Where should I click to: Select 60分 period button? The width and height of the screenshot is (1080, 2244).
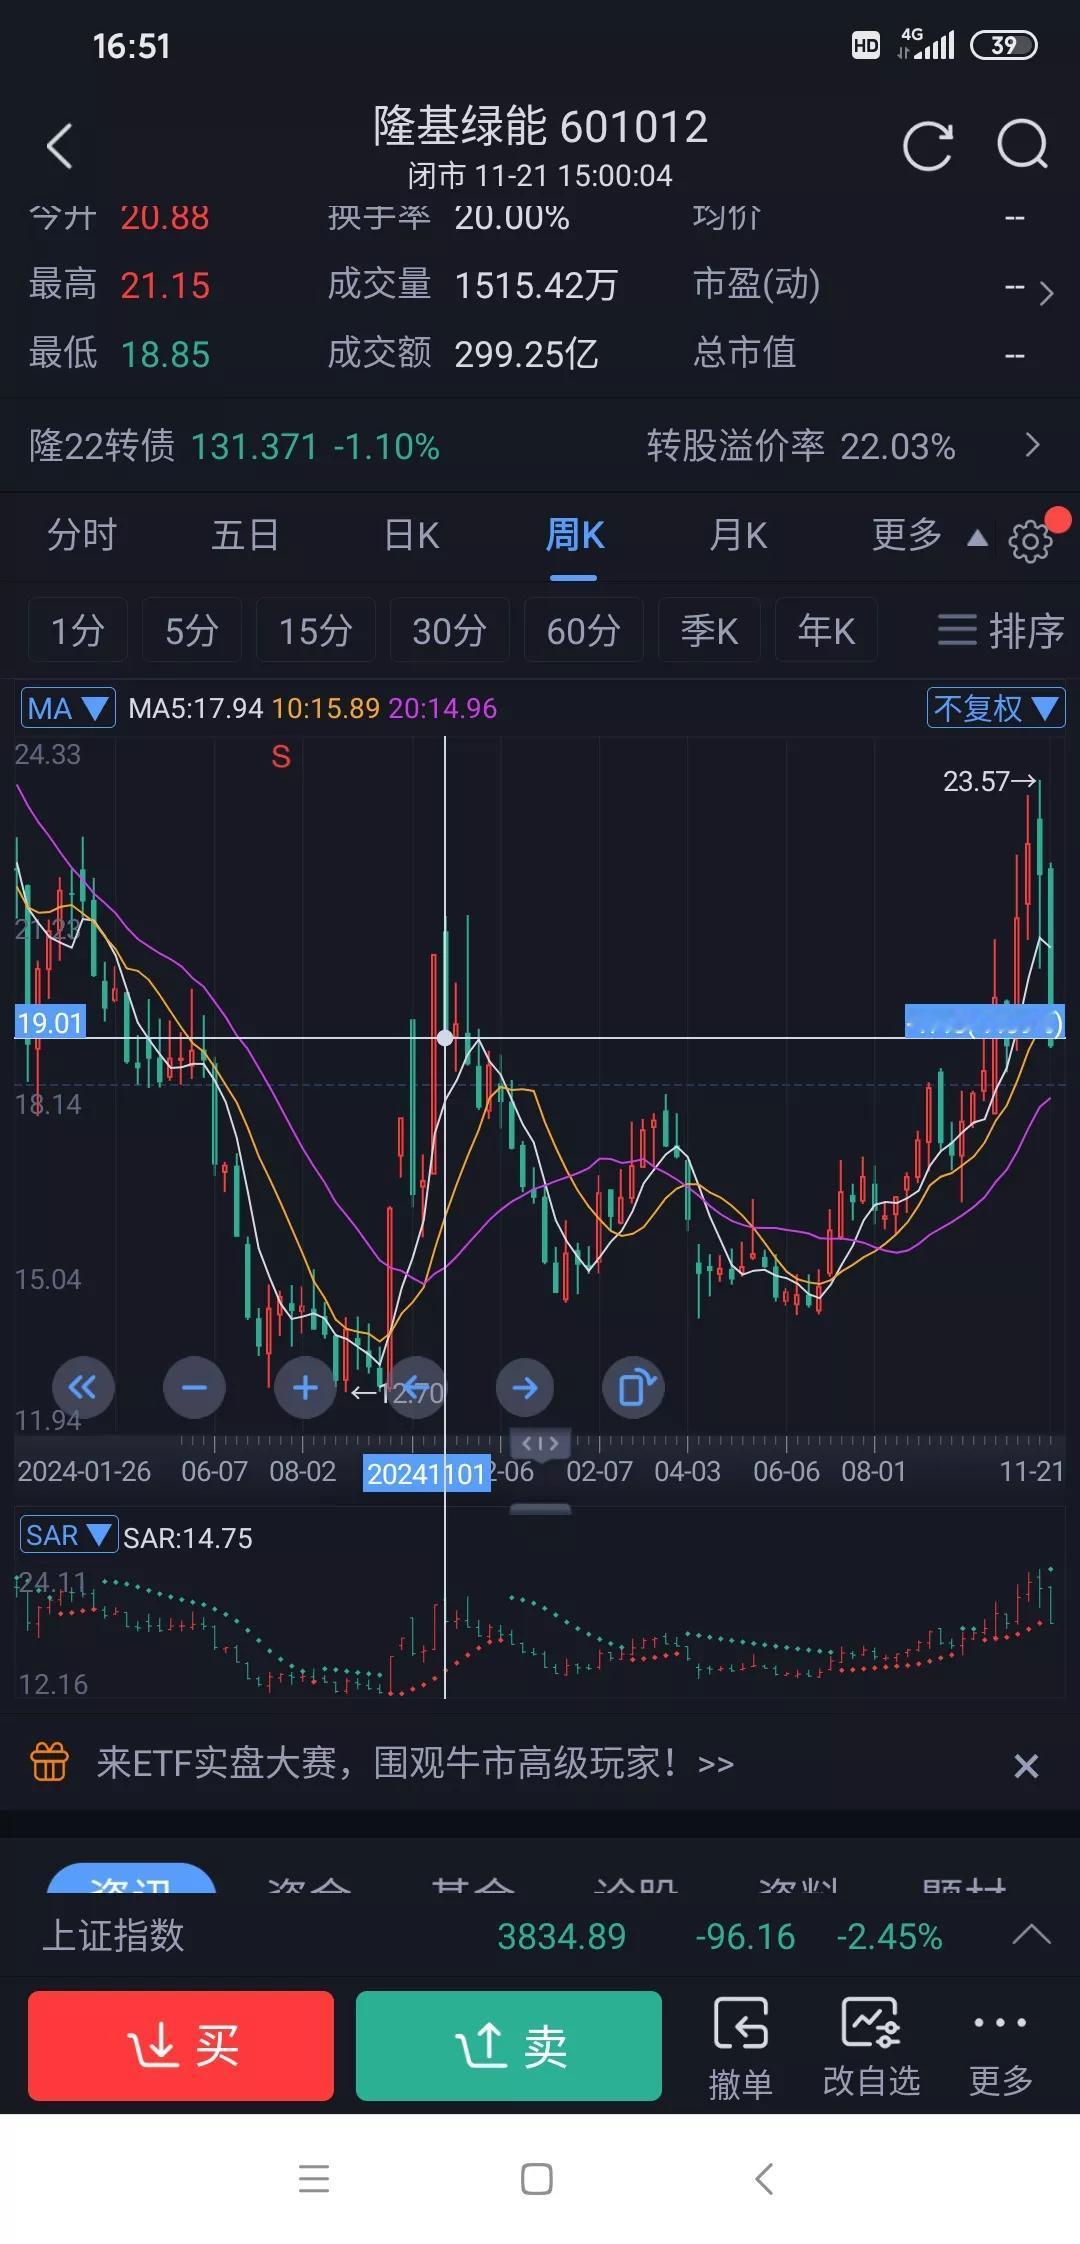(x=584, y=630)
